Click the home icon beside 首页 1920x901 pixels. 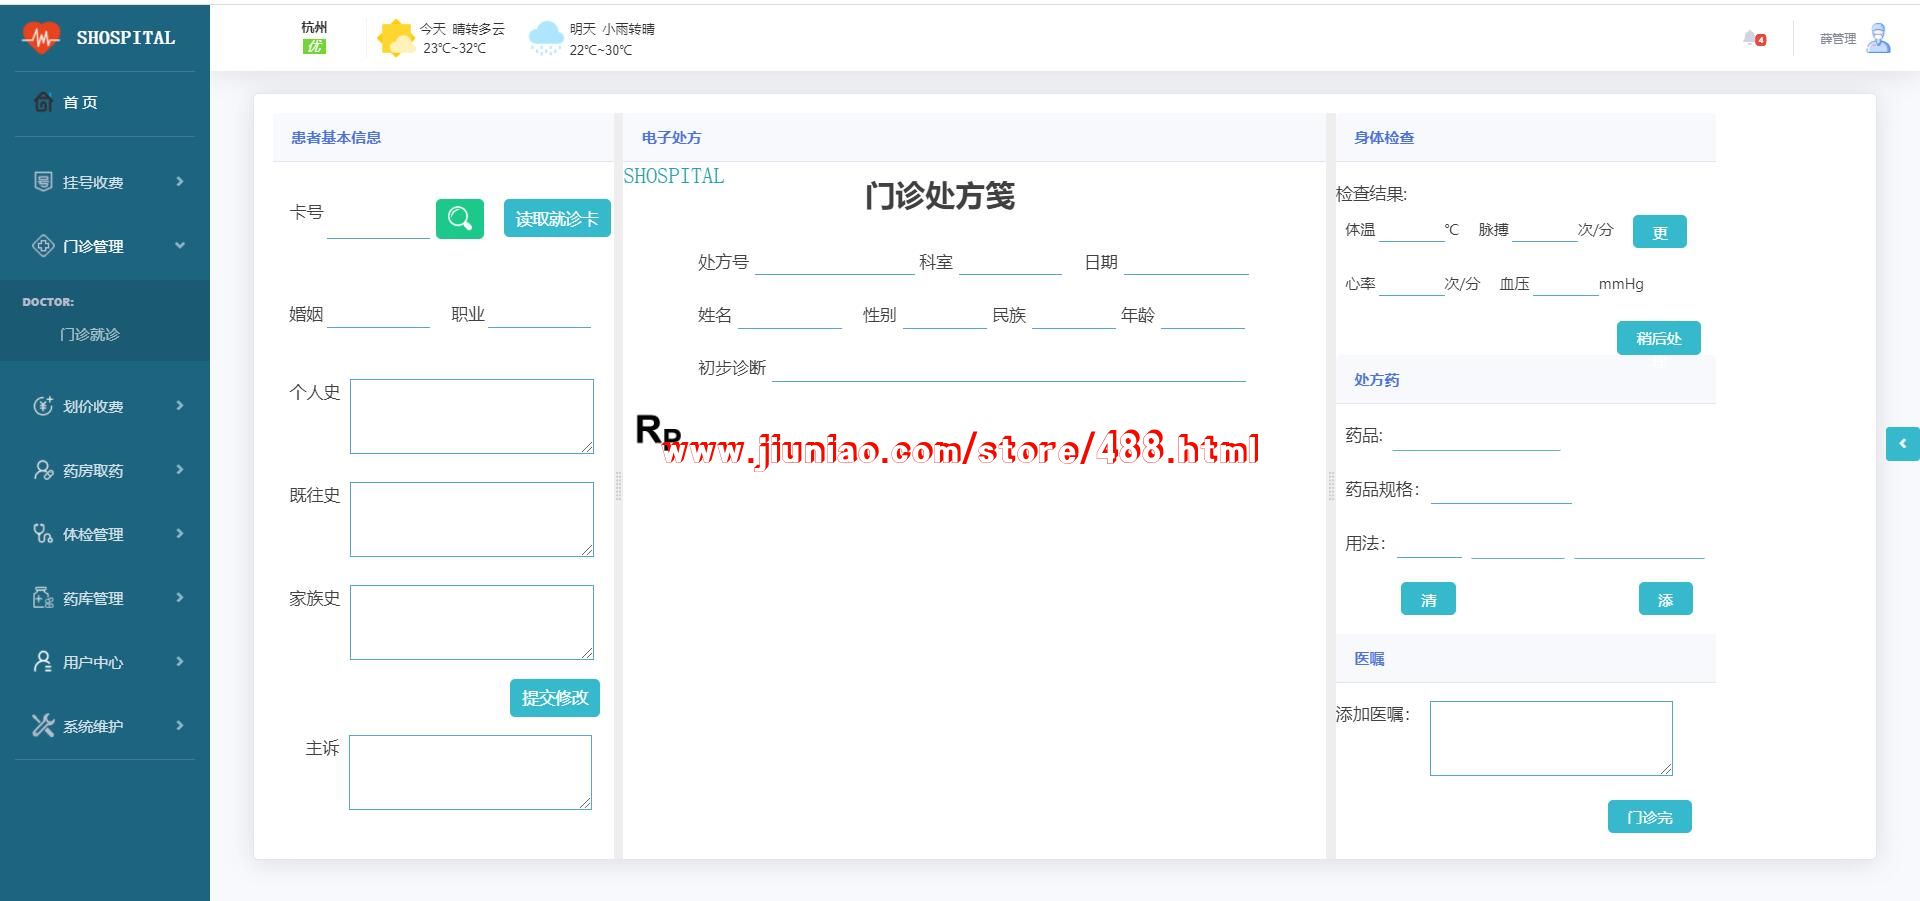tap(43, 102)
